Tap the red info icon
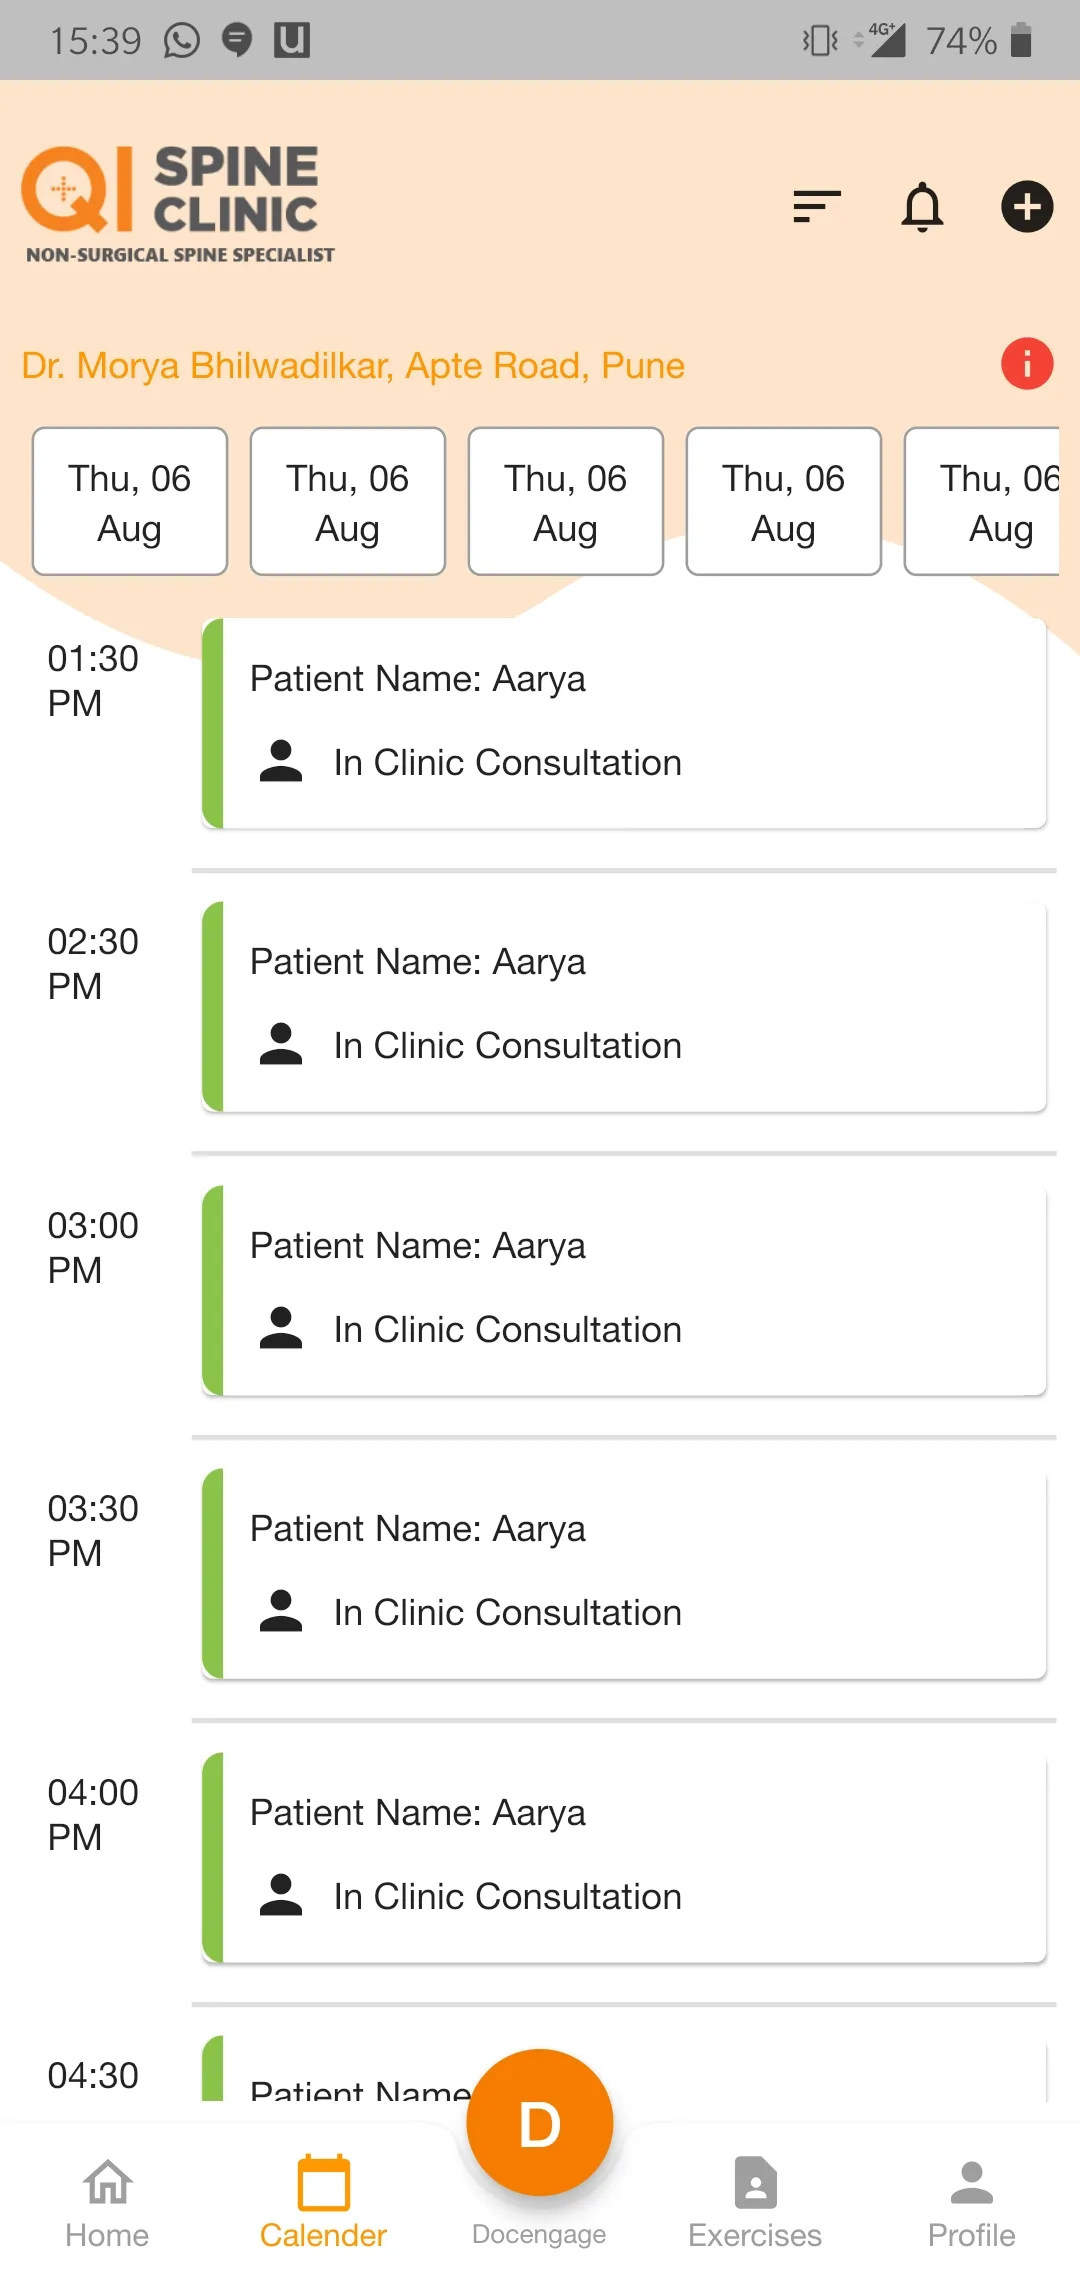This screenshot has height=2280, width=1080. pyautogui.click(x=1027, y=363)
